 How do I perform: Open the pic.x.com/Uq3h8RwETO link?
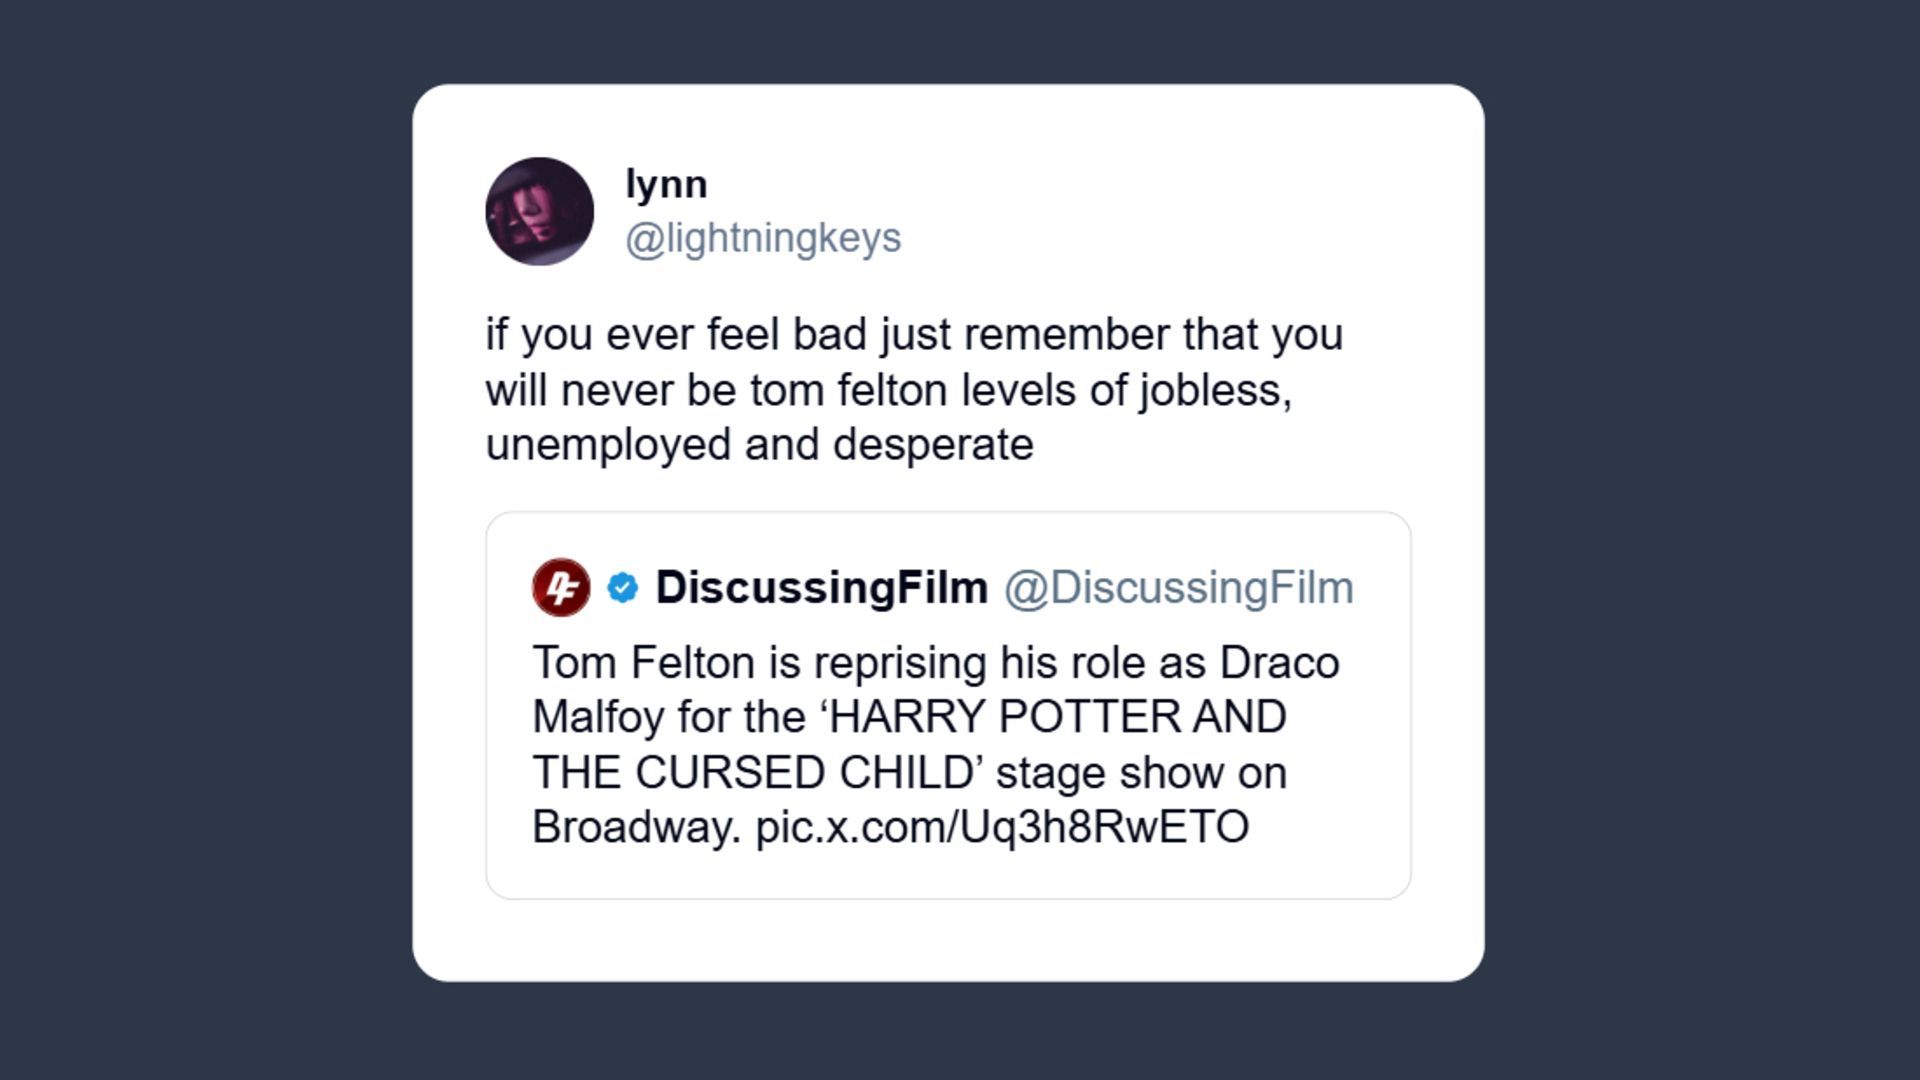click(x=1002, y=827)
